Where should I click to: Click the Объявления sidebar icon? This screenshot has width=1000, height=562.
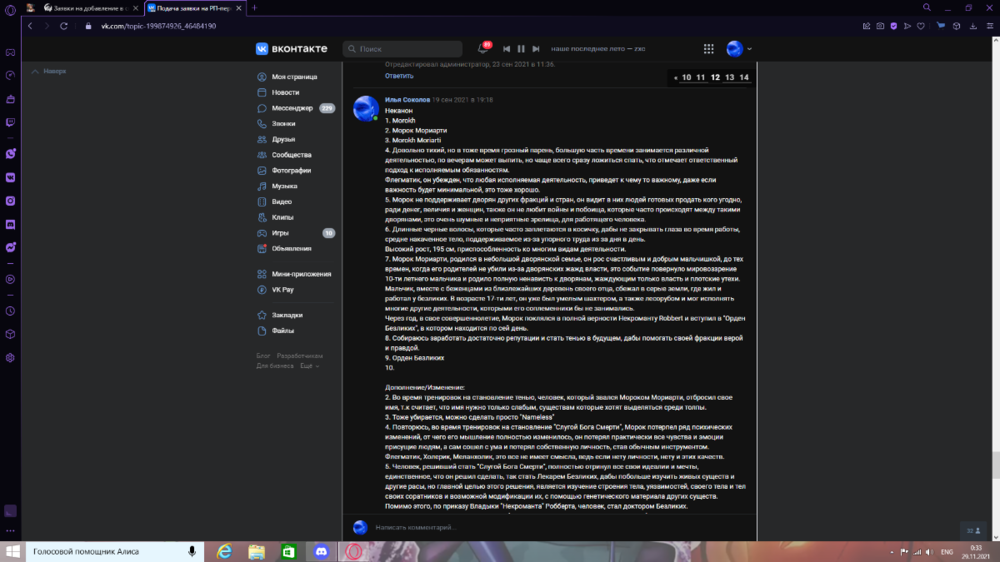click(261, 249)
